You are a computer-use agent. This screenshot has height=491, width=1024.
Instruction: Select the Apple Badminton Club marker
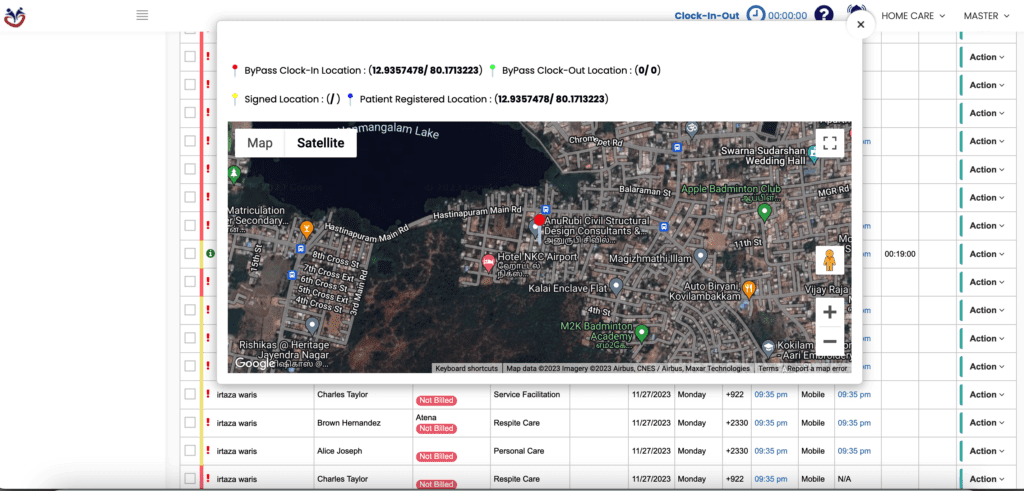tap(764, 211)
